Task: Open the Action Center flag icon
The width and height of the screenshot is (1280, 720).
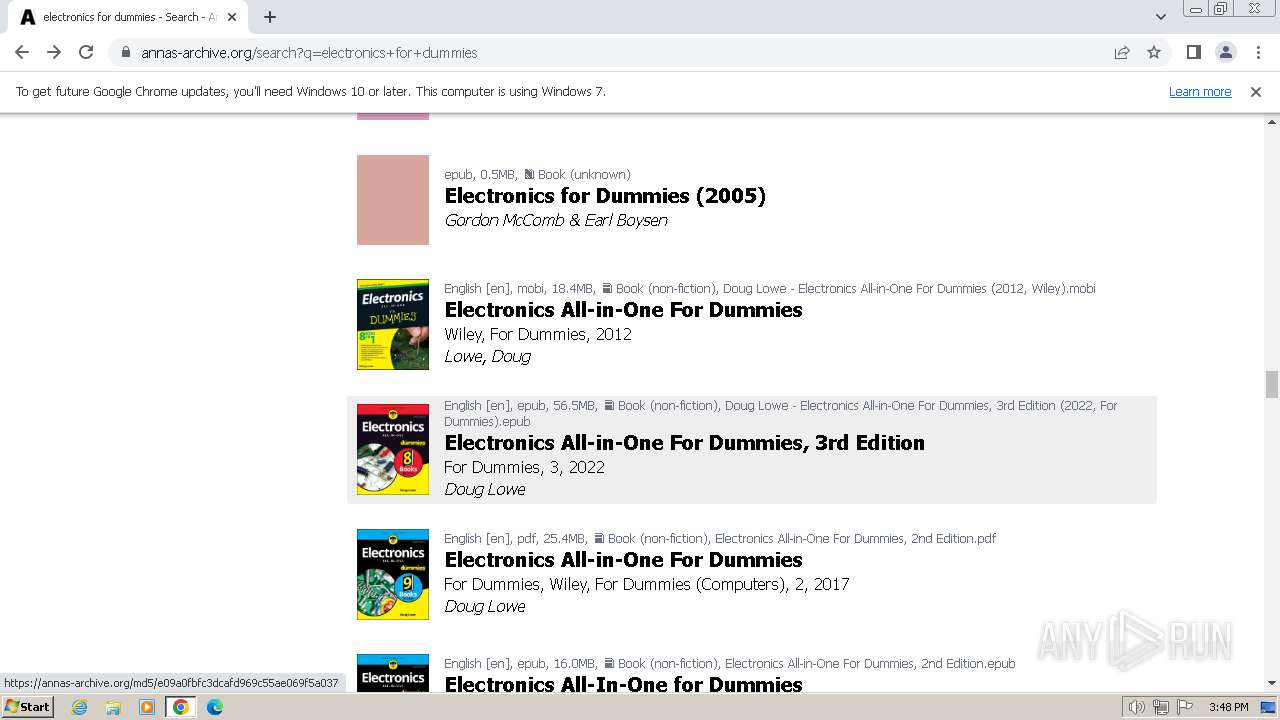Action: point(1183,707)
